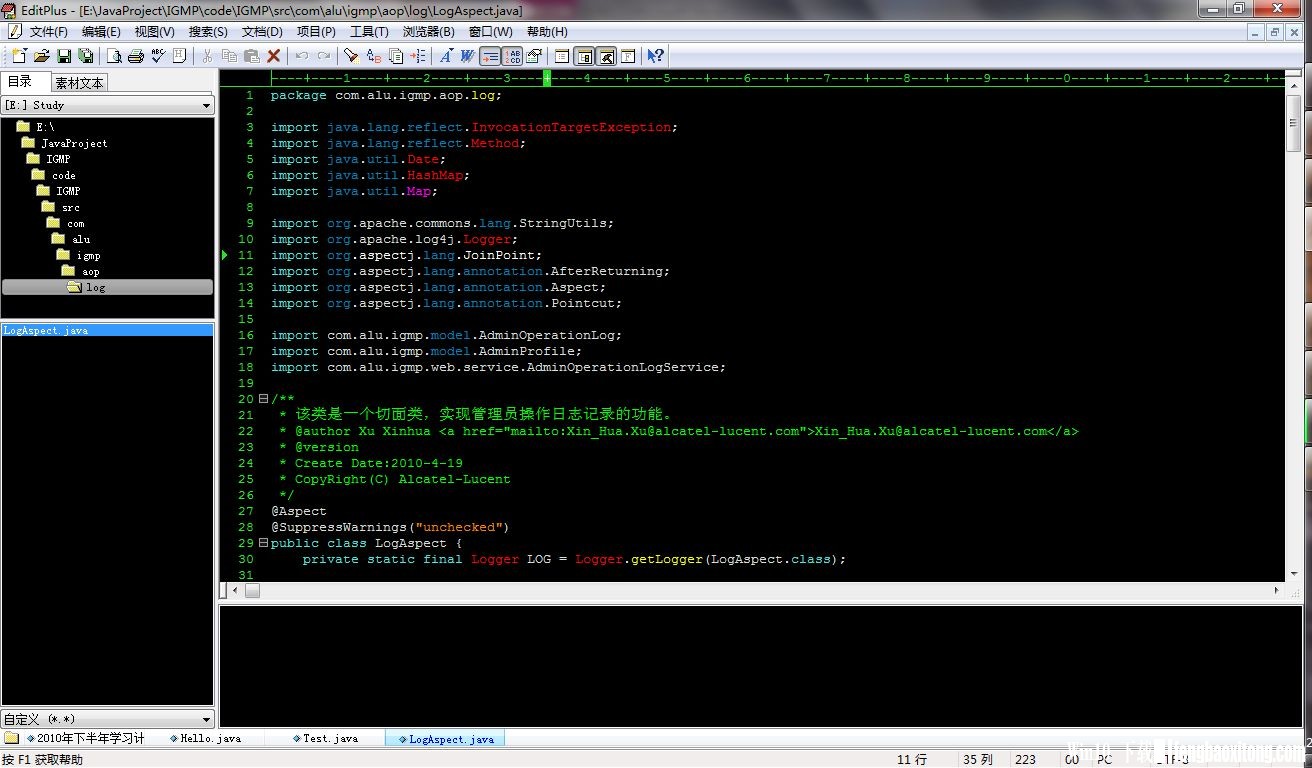
Task: Toggle the word wrap toolbar button
Action: click(490, 56)
